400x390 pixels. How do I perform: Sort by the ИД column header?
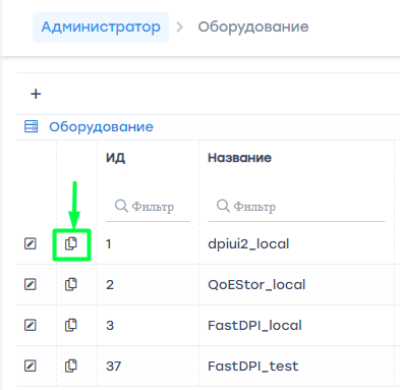116,158
